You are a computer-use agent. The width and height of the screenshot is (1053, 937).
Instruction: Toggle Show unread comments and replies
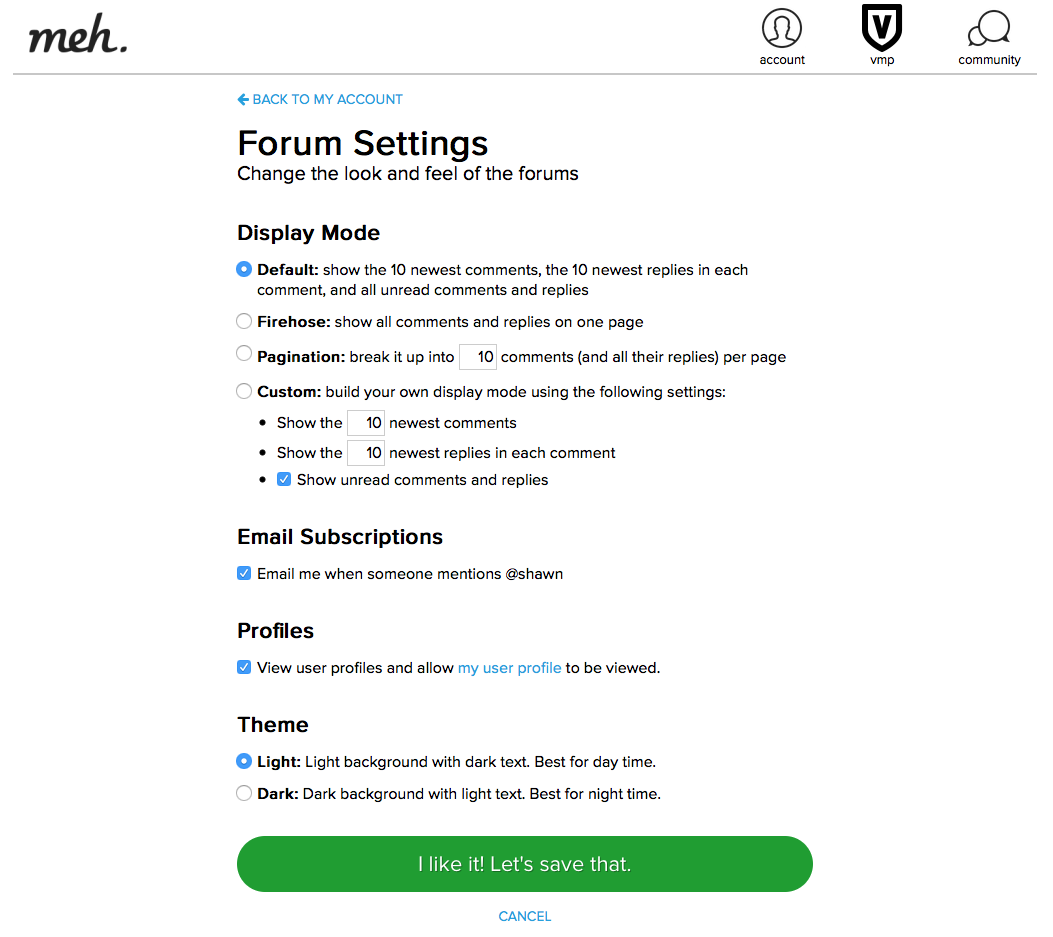pyautogui.click(x=284, y=479)
